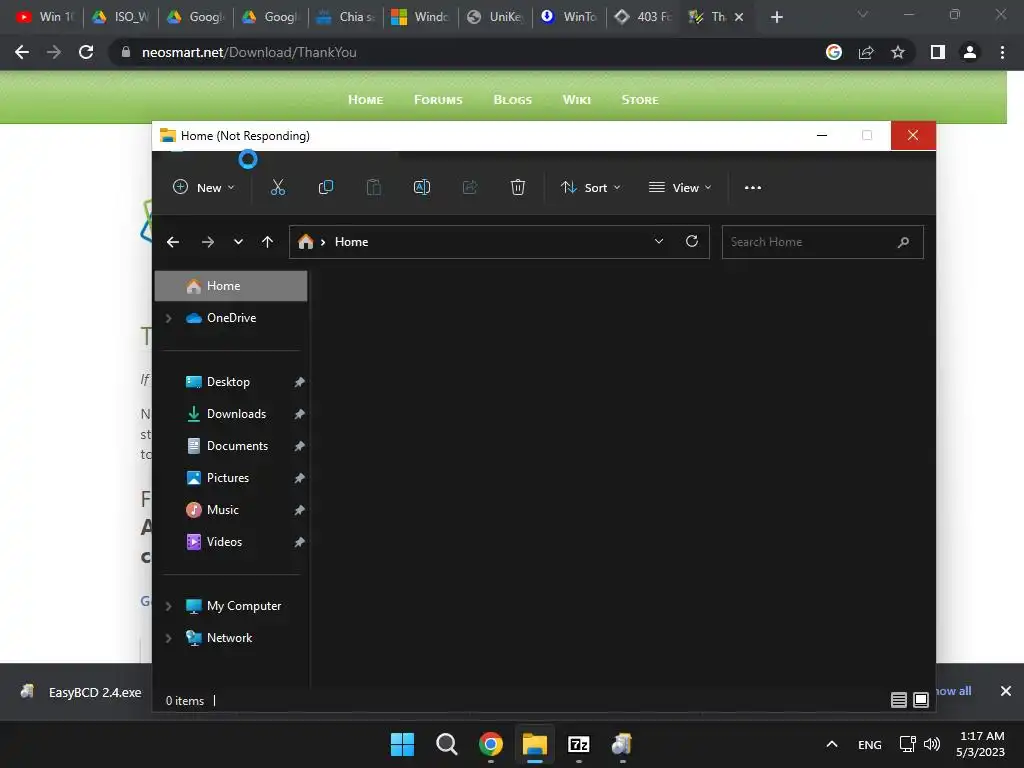
Task: Reload the Chrome page
Action: 86,52
